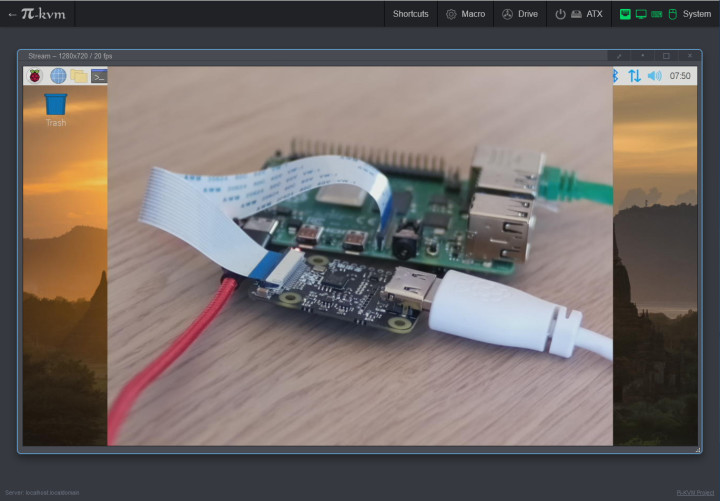Switch Stream window to full screen

pos(619,56)
